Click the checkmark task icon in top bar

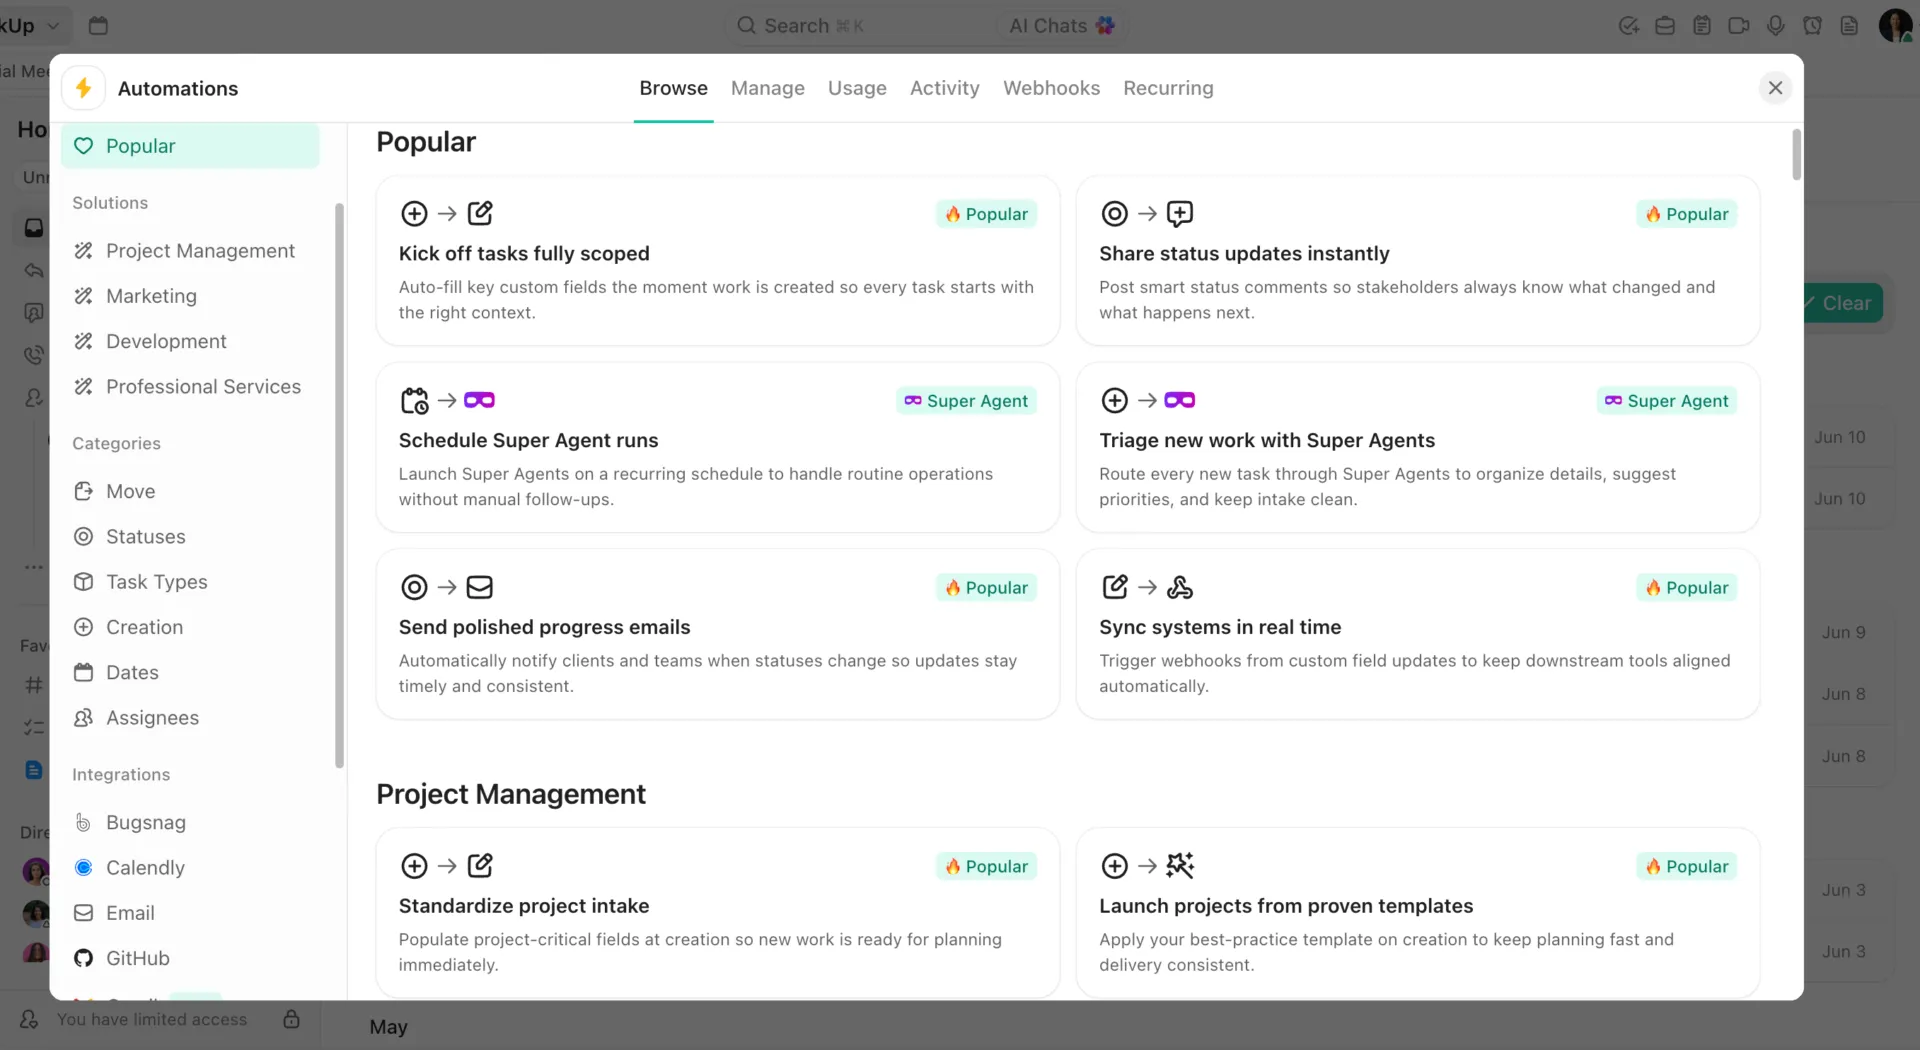coord(1628,26)
